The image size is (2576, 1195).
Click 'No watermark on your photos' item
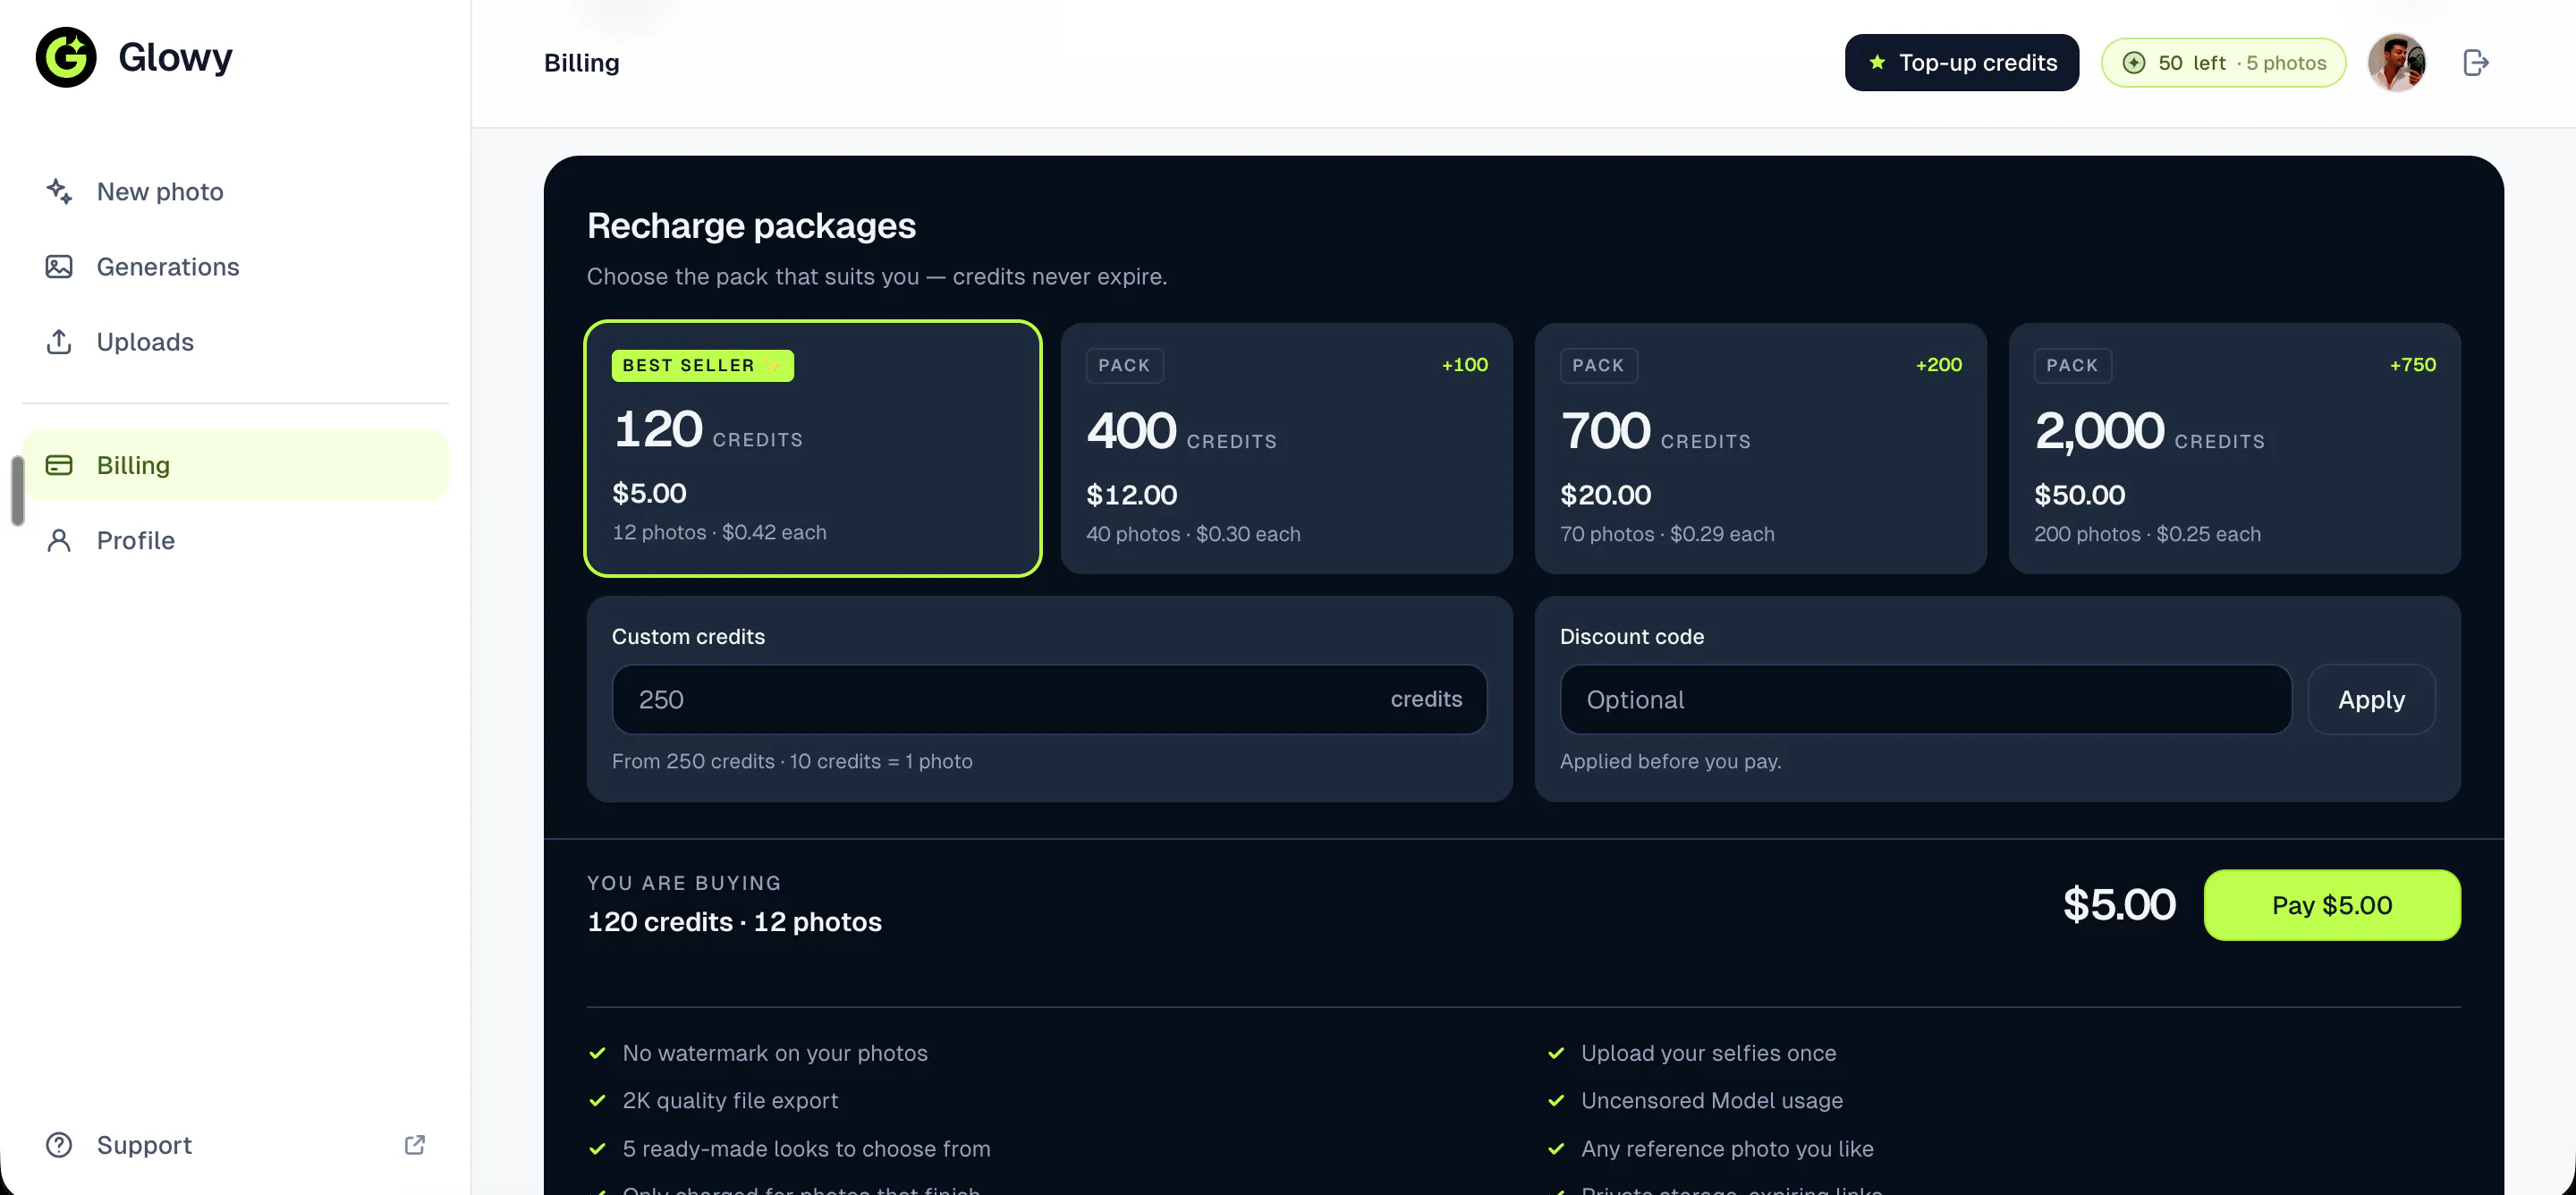coord(775,1053)
